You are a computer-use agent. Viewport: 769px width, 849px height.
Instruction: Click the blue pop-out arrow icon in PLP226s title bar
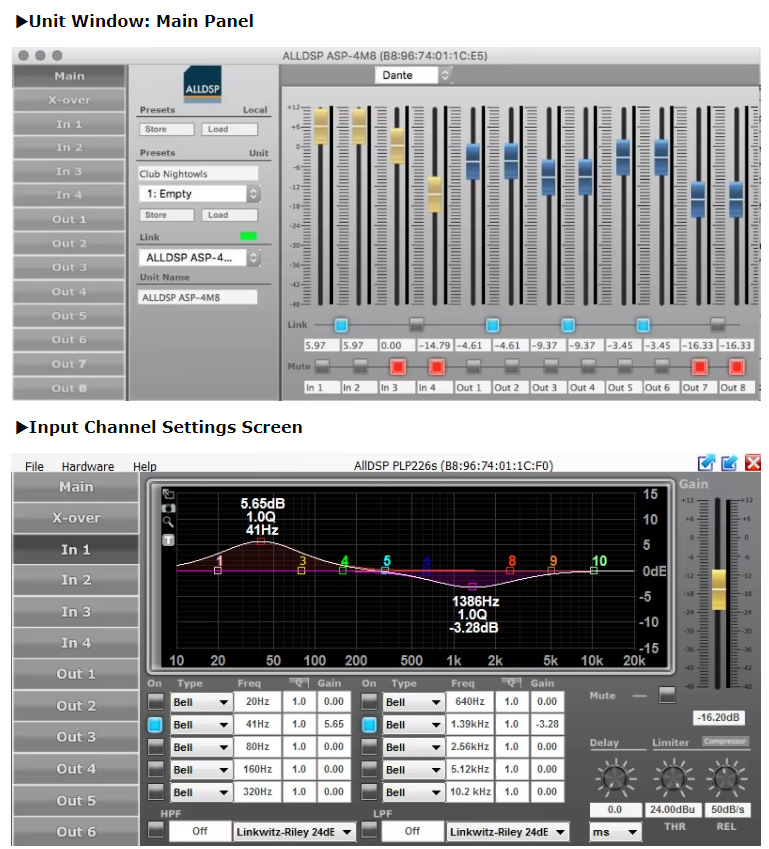[x=706, y=463]
